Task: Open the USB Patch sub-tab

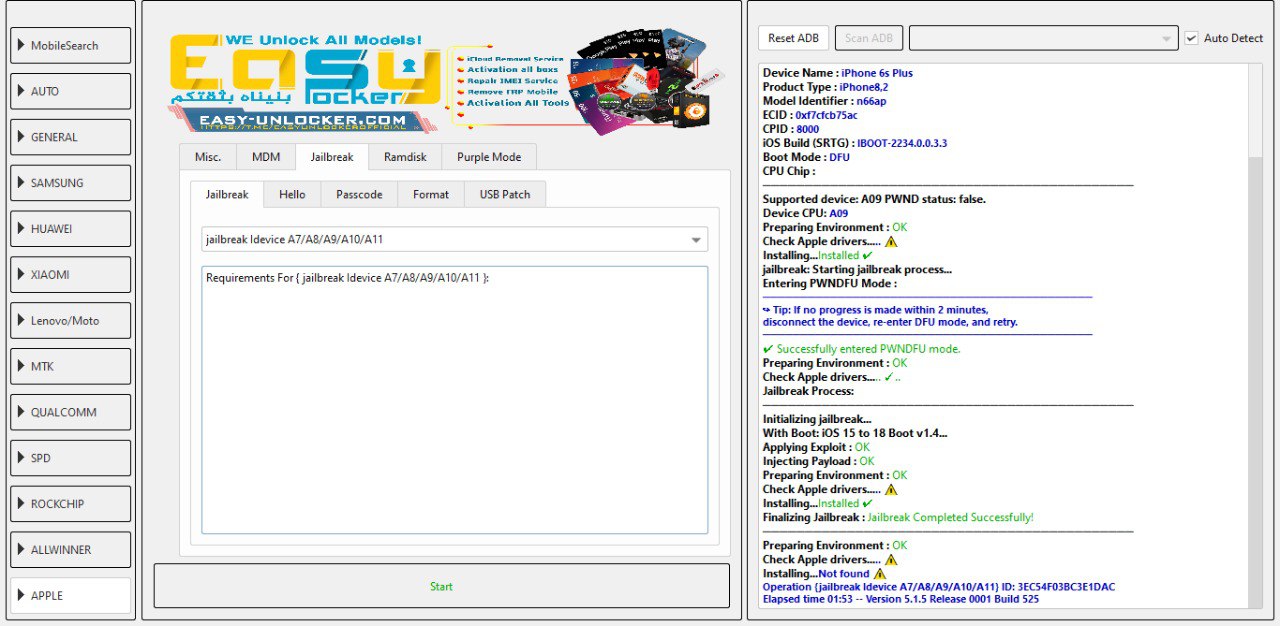Action: 505,194
